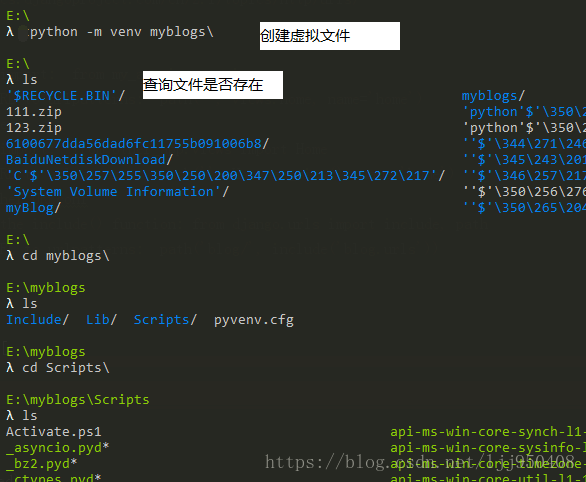Click the 'cd myblogs\' command line

pyautogui.click(x=66, y=256)
